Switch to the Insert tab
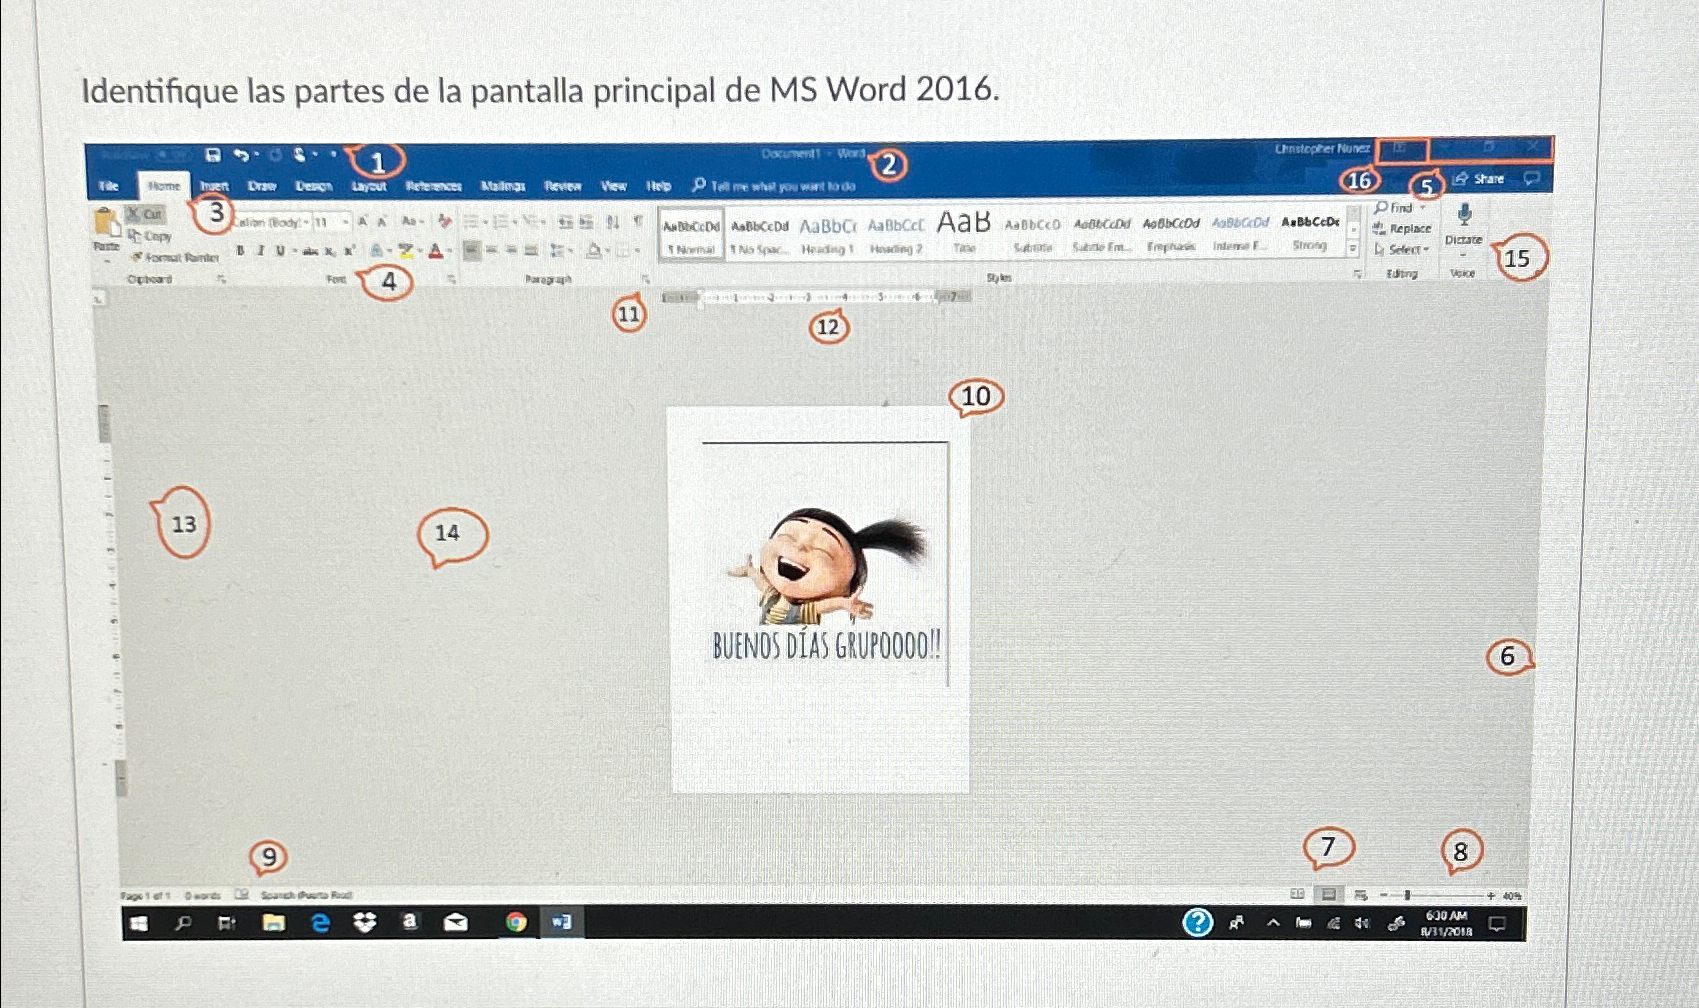Screen dimensions: 1699x1008 point(214,186)
